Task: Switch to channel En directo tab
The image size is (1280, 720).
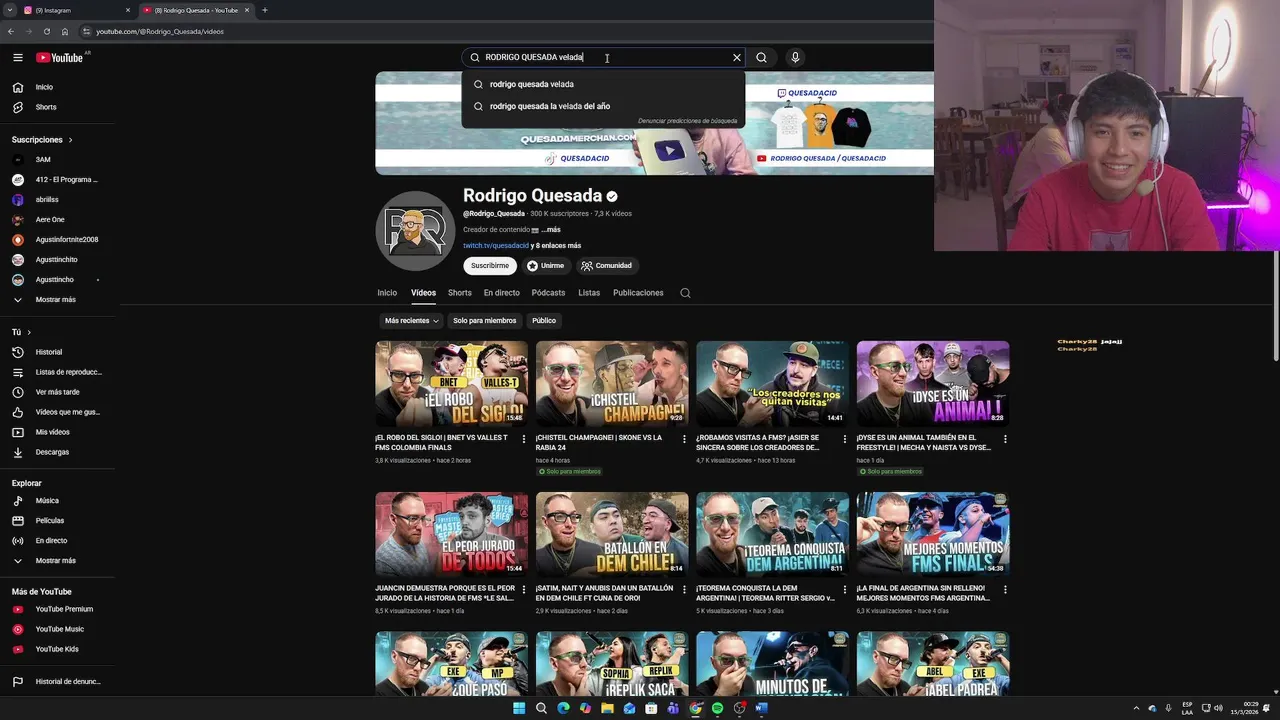Action: pos(502,293)
